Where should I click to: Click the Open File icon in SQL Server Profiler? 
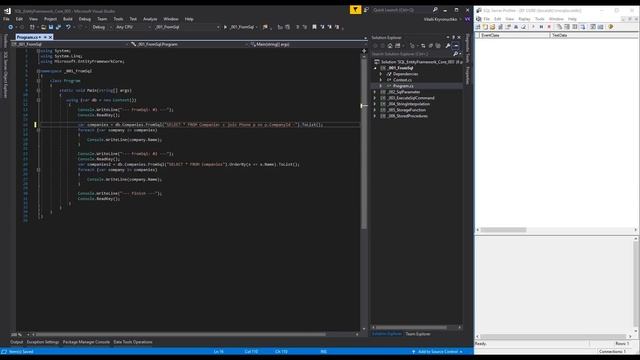(x=493, y=27)
